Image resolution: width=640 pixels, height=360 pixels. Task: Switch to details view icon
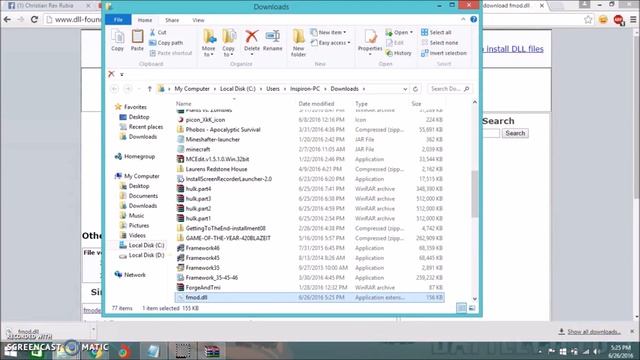tap(461, 308)
